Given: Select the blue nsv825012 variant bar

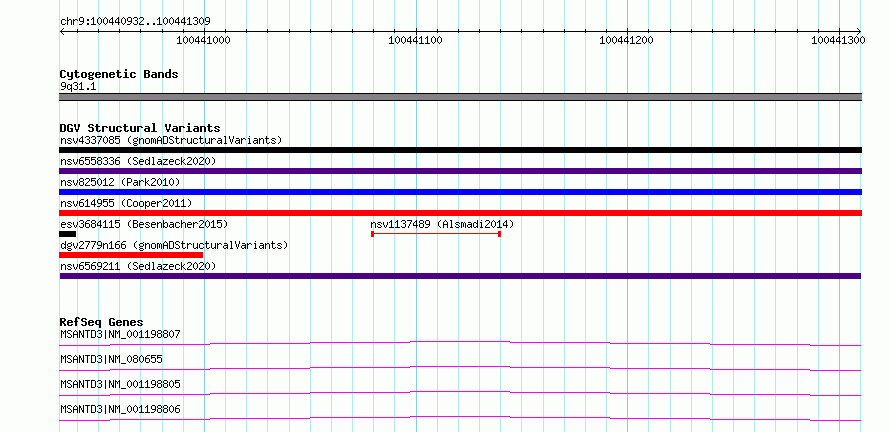Looking at the screenshot, I should pyautogui.click(x=460, y=192).
